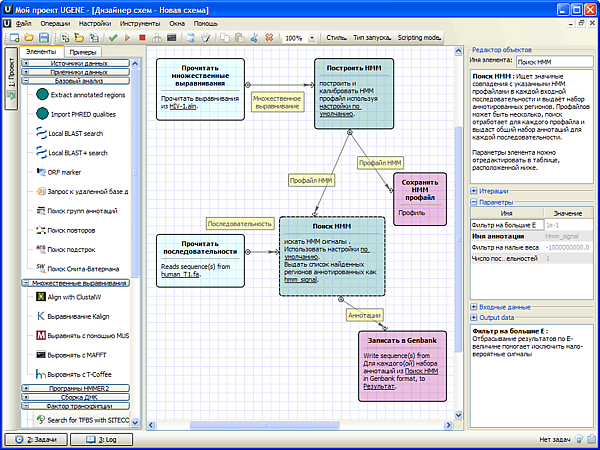Open the Стиль toolbar button
The image size is (600, 450).
(x=336, y=38)
